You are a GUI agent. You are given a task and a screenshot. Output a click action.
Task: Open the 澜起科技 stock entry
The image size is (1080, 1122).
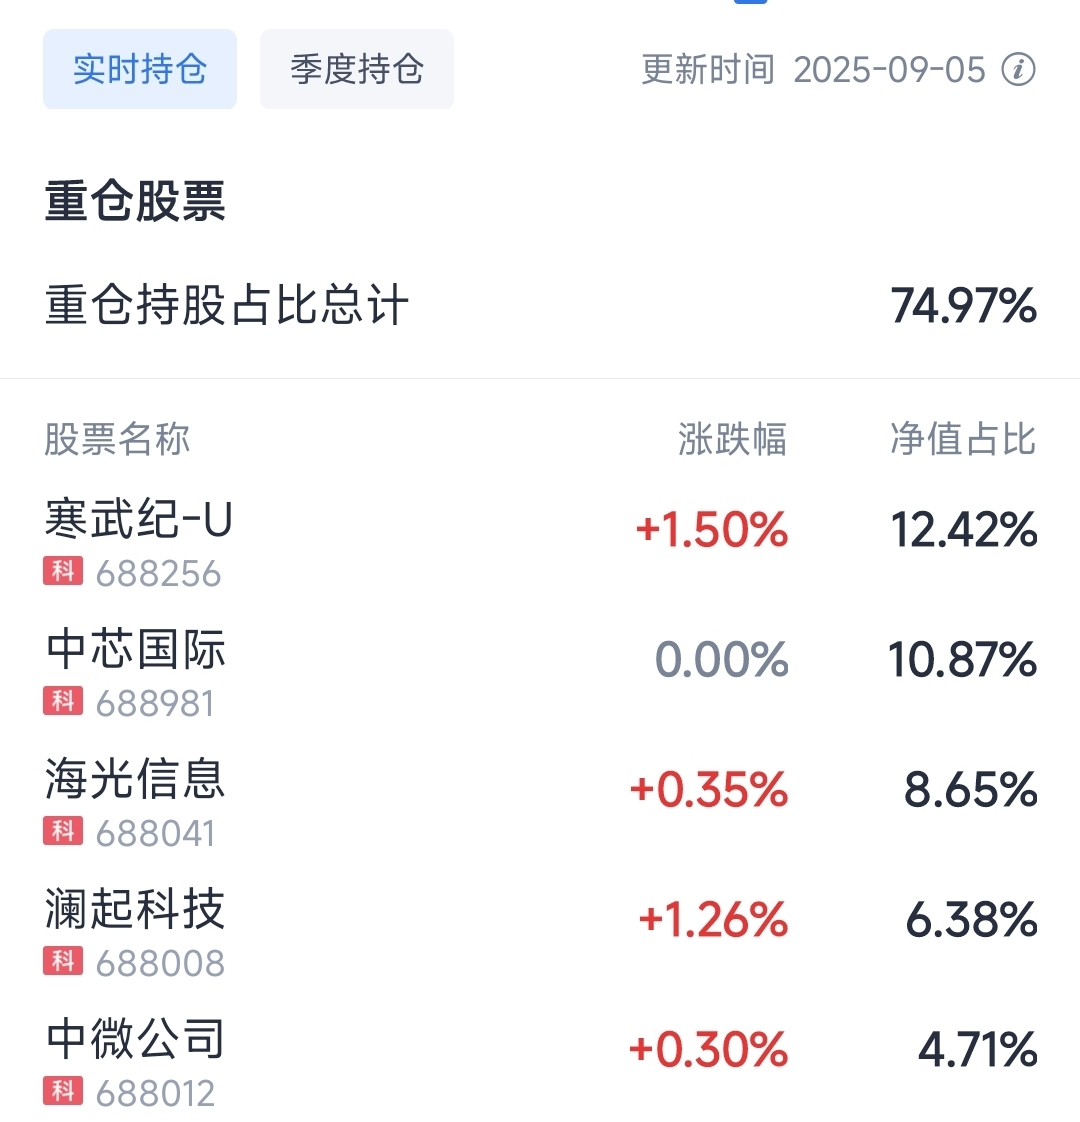540,932
